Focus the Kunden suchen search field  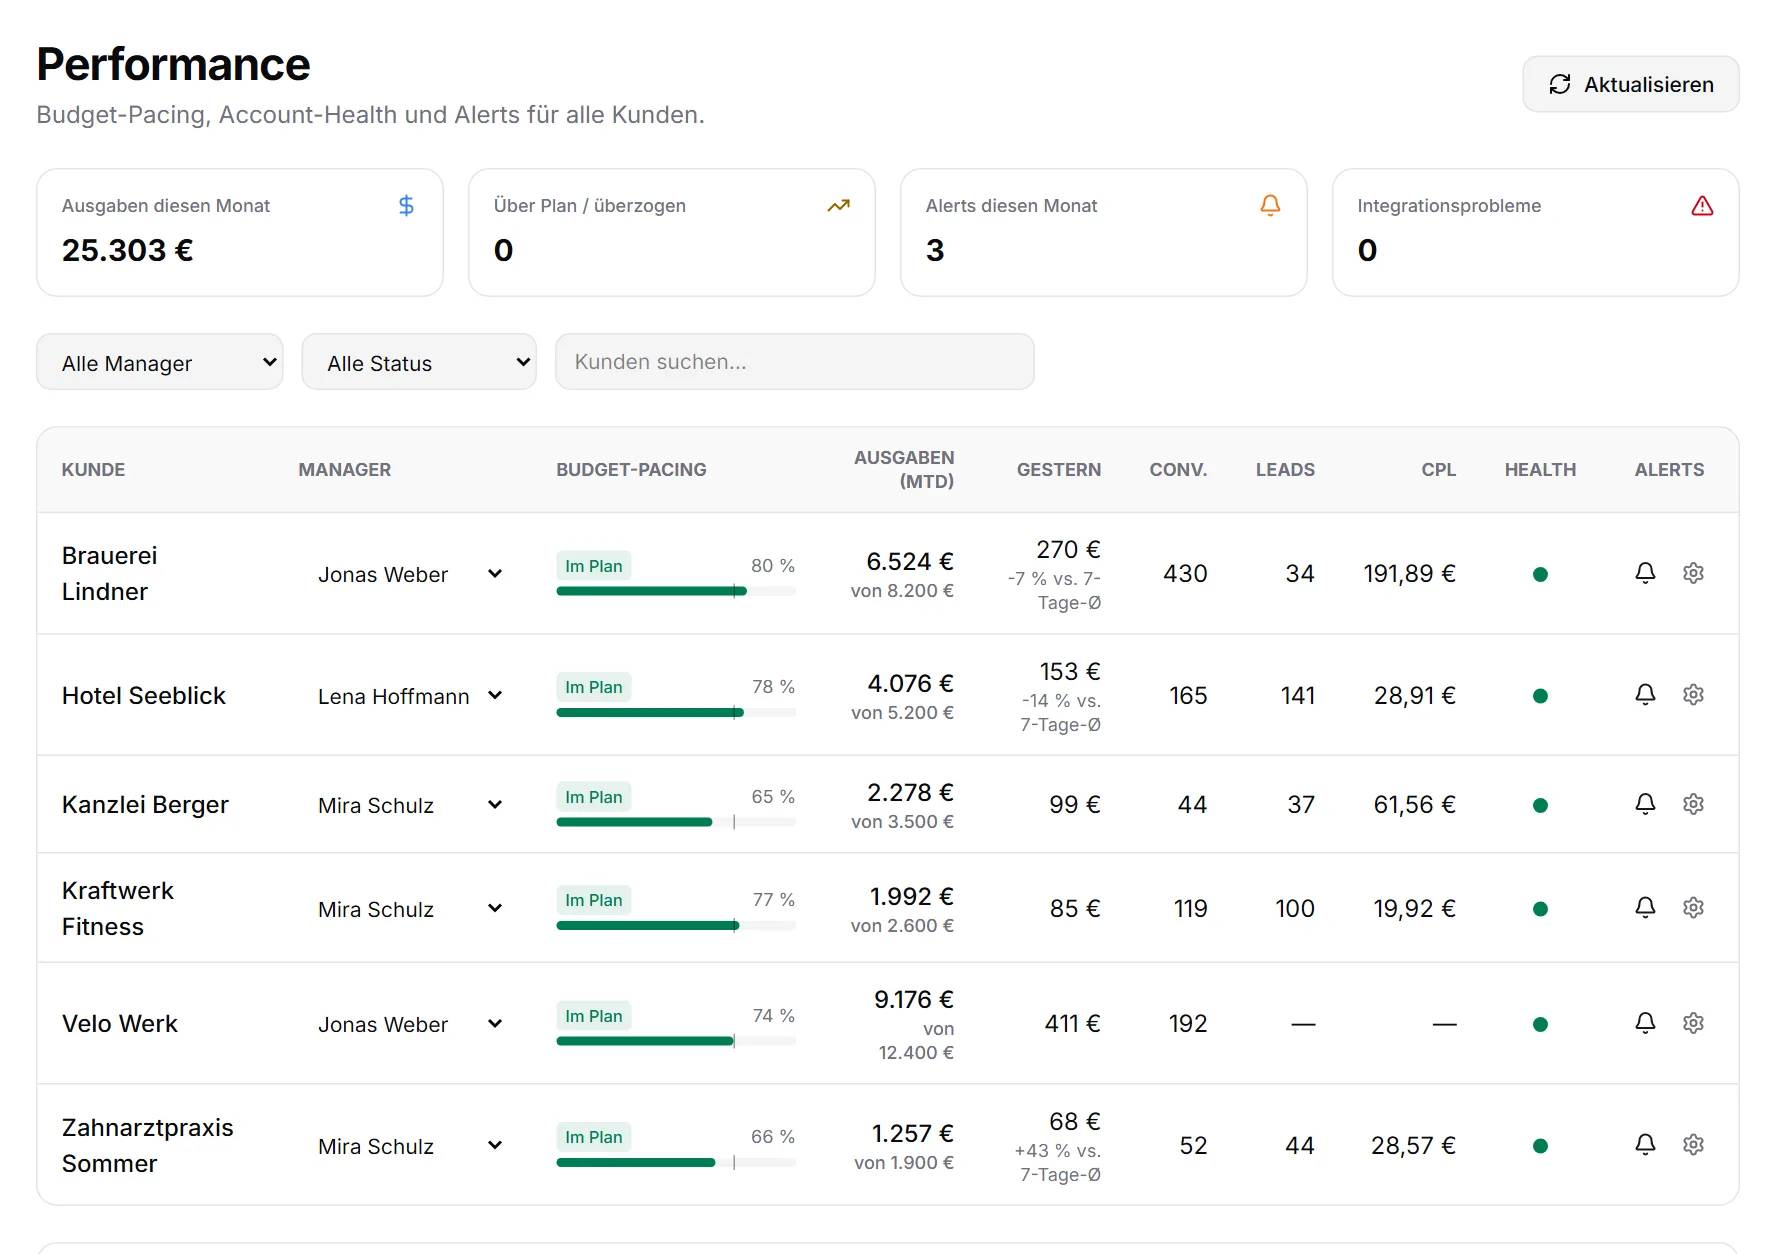794,362
